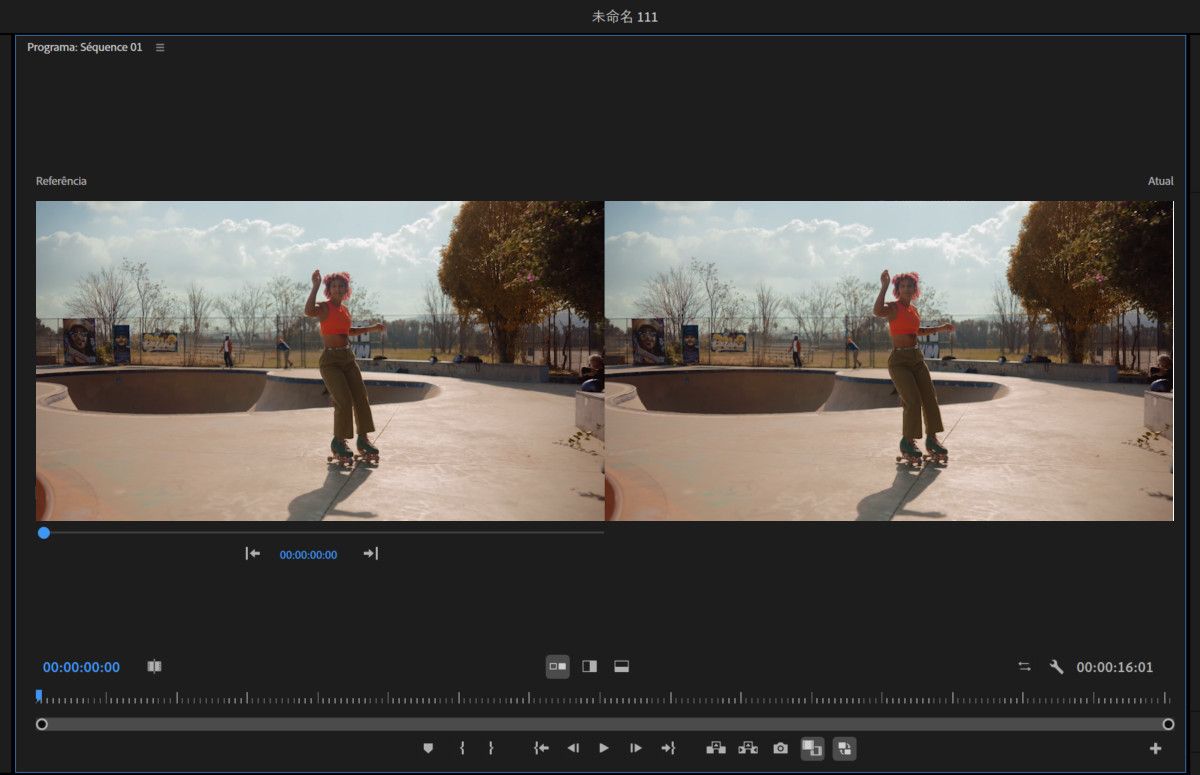Click the Mark Out bracket icon
The width and height of the screenshot is (1200, 775).
point(491,748)
